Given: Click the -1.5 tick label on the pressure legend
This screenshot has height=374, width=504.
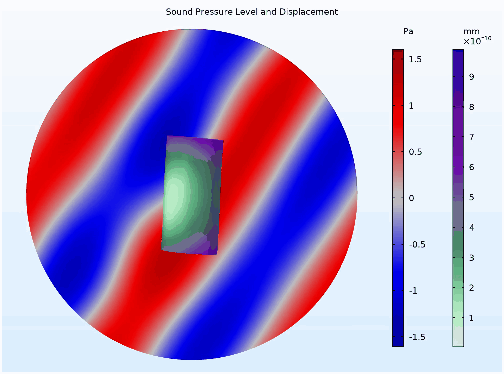Looking at the screenshot, I should (x=417, y=337).
